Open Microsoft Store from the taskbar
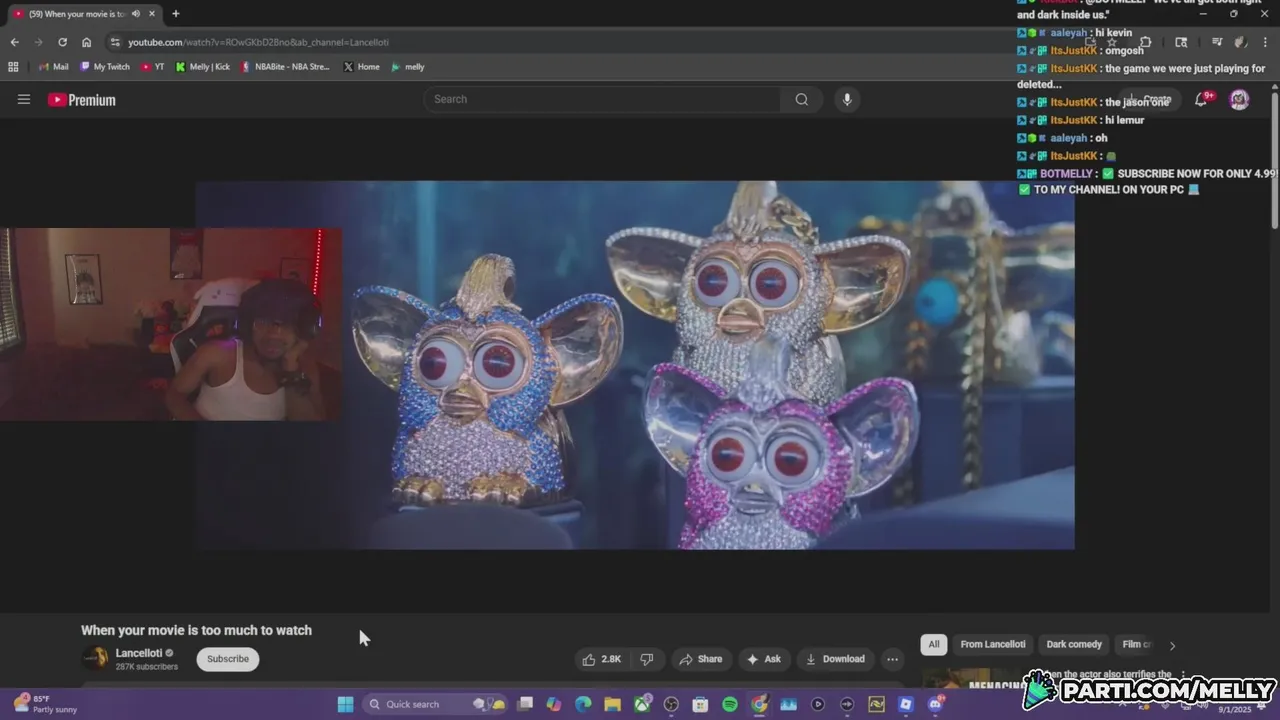Screen dimensions: 1280x720 pos(701,704)
